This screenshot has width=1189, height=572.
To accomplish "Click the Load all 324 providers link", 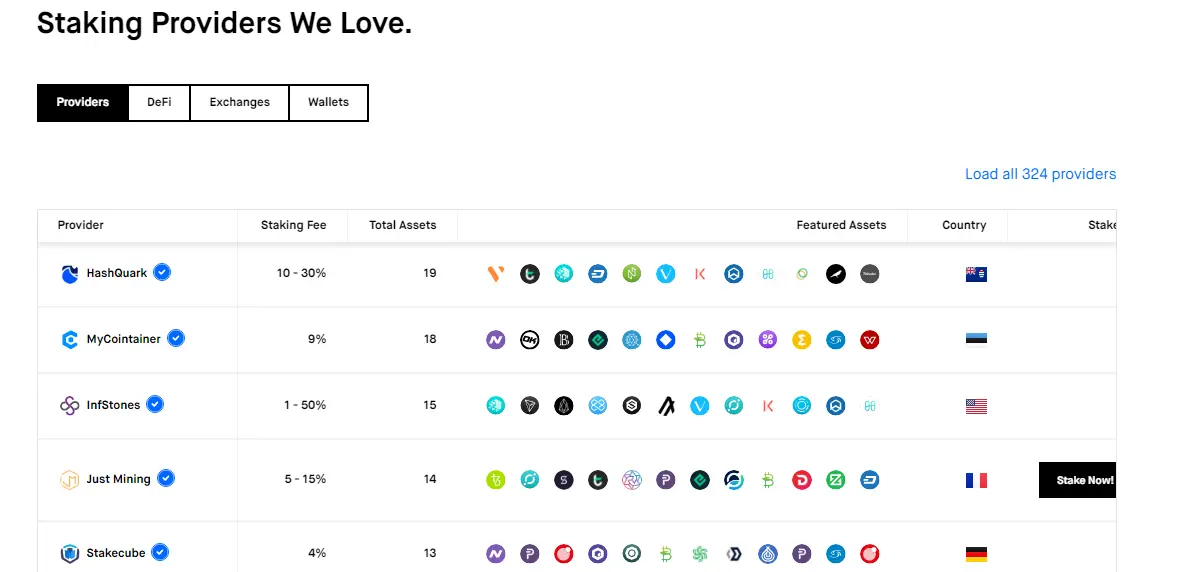I will tap(1040, 174).
